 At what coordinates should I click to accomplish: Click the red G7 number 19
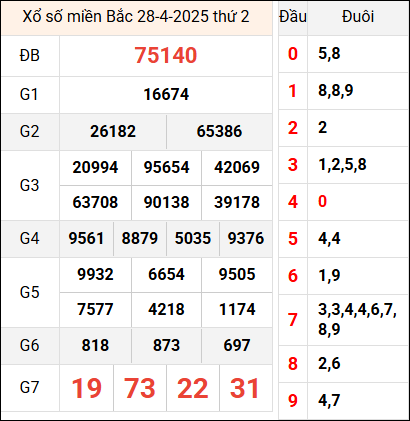click(86, 388)
